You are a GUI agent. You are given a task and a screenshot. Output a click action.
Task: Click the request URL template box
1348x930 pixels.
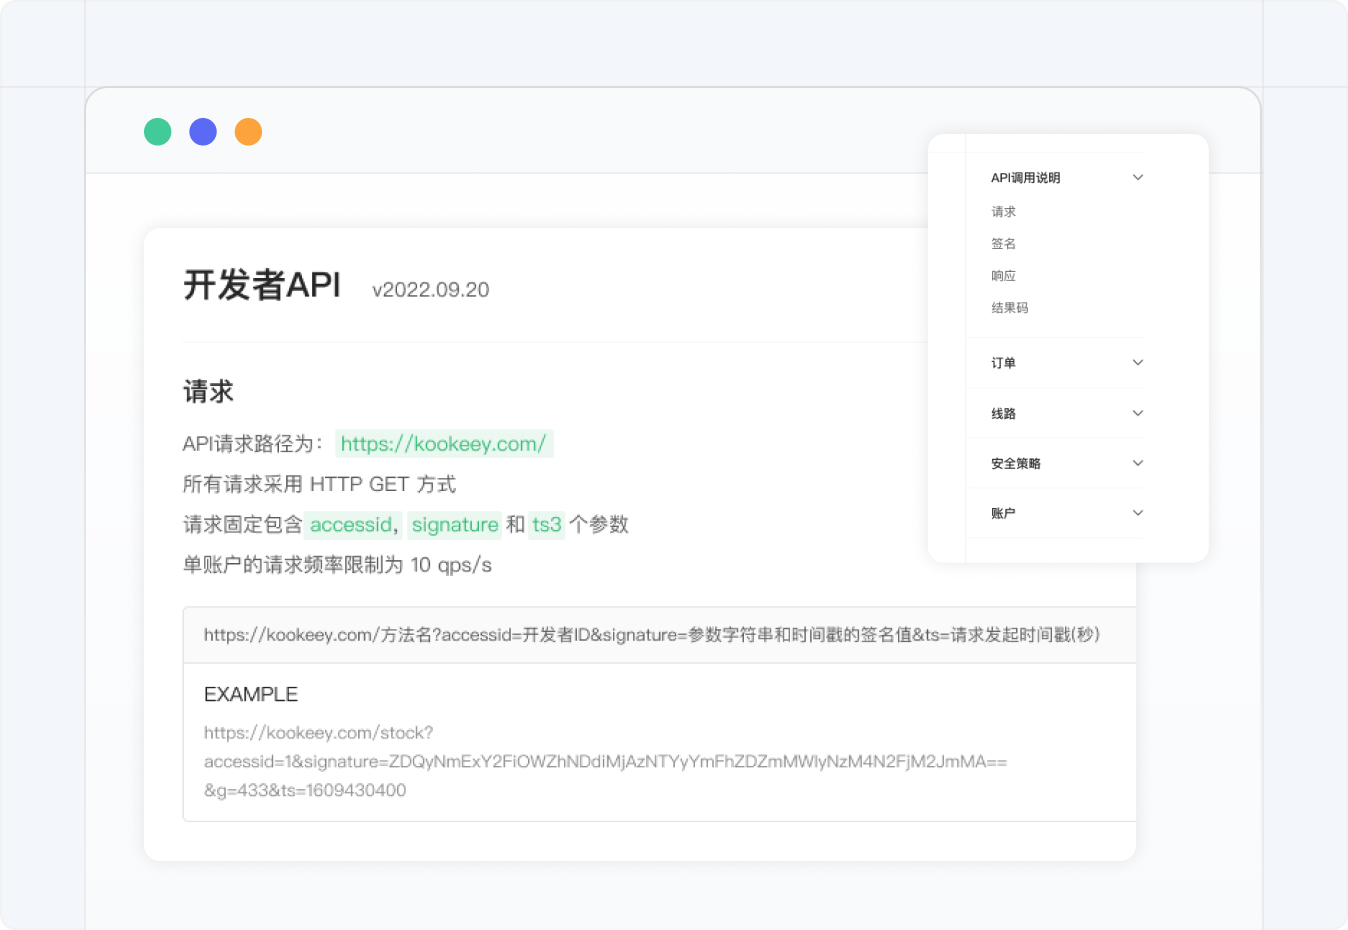point(651,635)
